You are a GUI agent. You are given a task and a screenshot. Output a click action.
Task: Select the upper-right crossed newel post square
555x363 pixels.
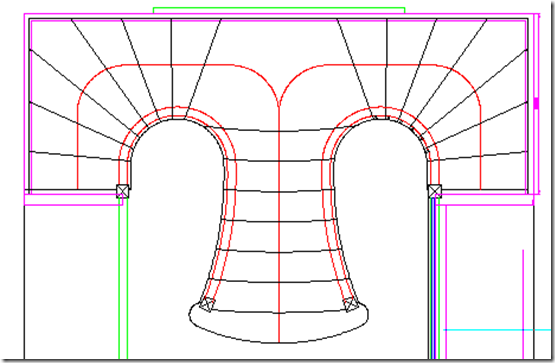(435, 191)
